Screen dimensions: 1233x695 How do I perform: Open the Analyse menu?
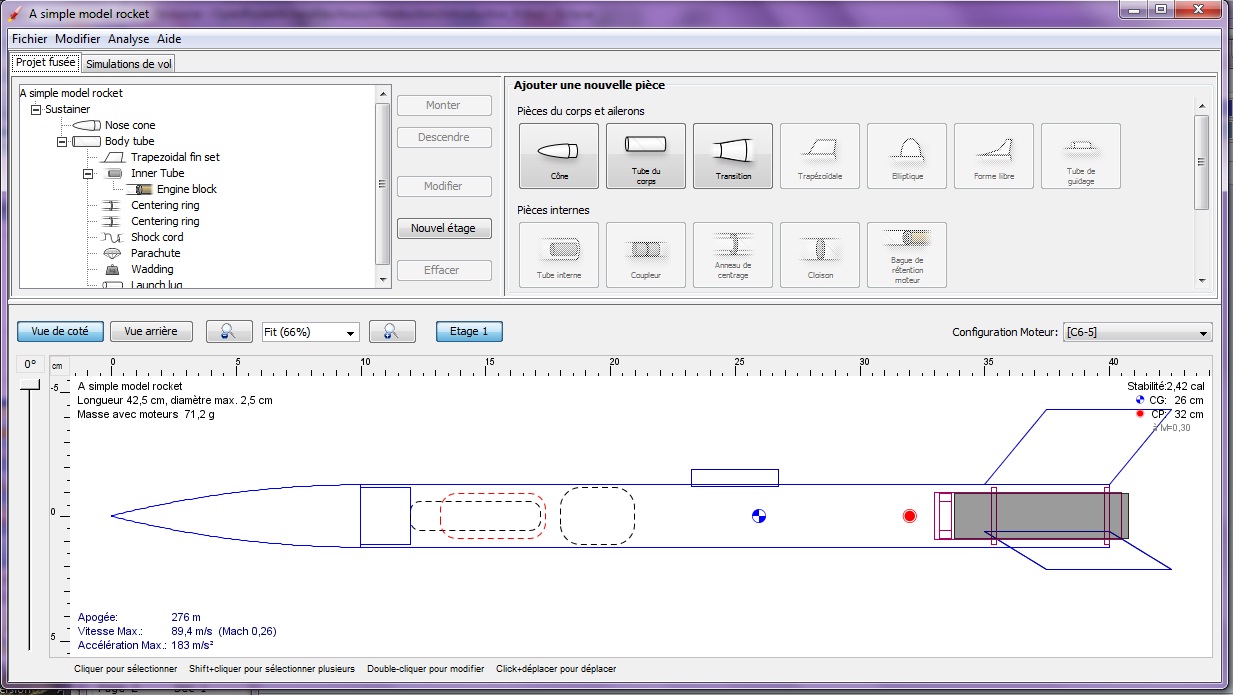(x=128, y=39)
